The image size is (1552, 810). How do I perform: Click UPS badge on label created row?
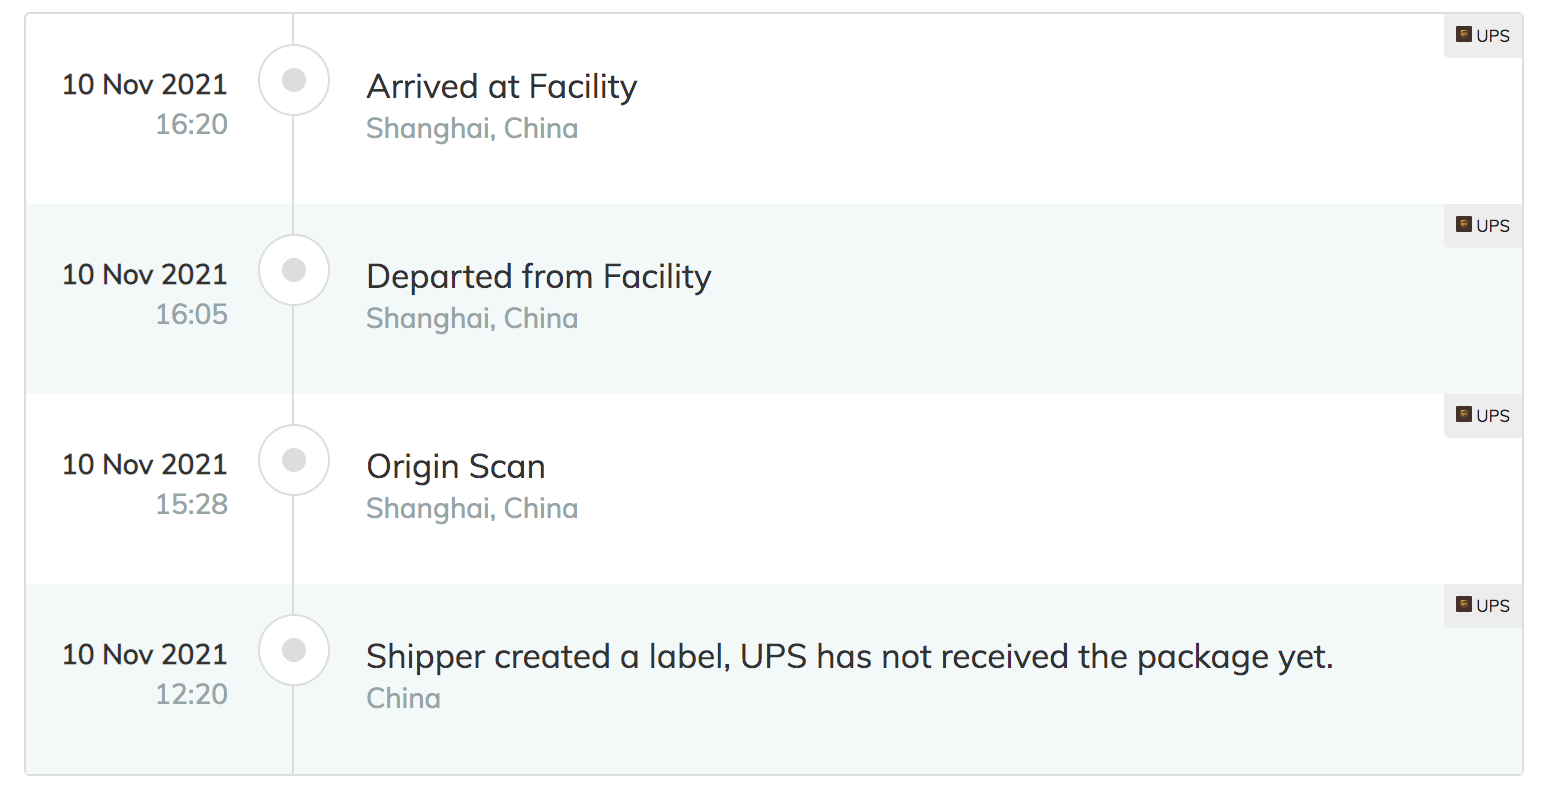pos(1483,606)
